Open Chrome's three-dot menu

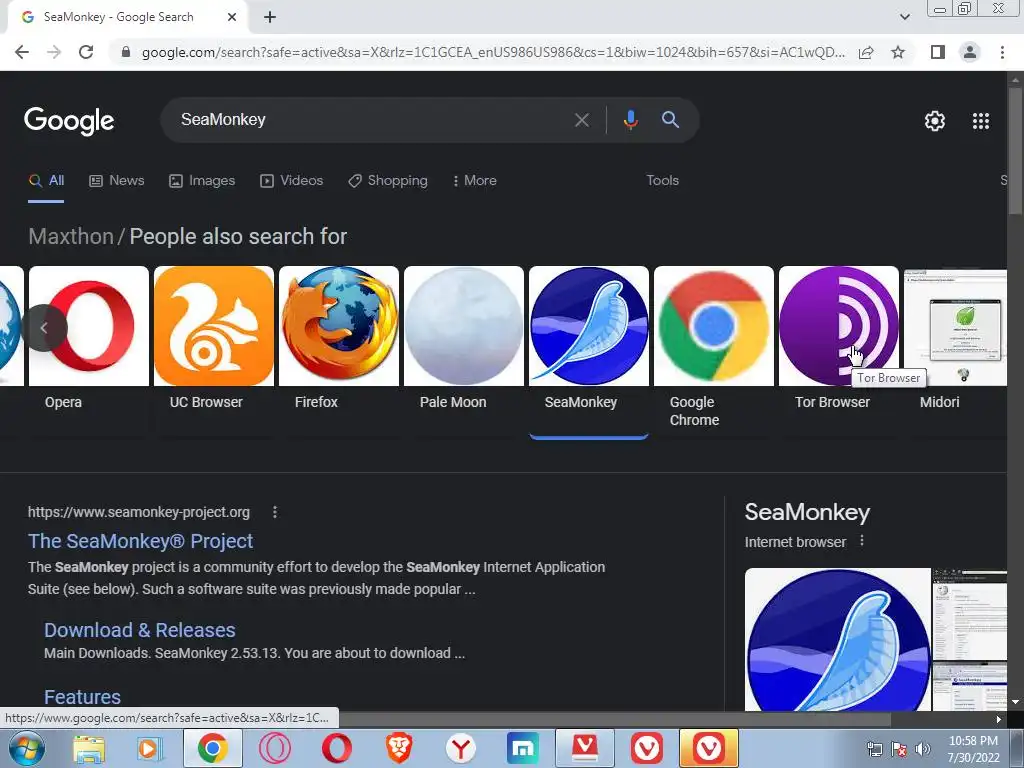click(1002, 52)
